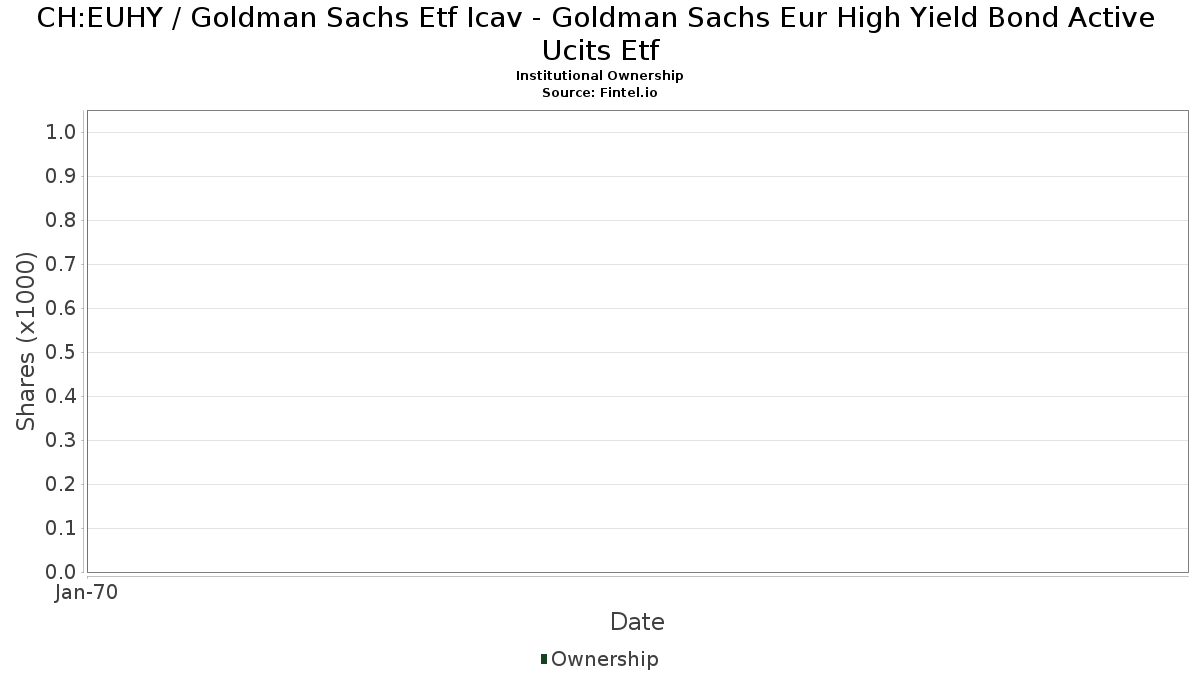Image resolution: width=1200 pixels, height=675 pixels.
Task: Click the Source: Fintel.io text
Action: tap(600, 92)
